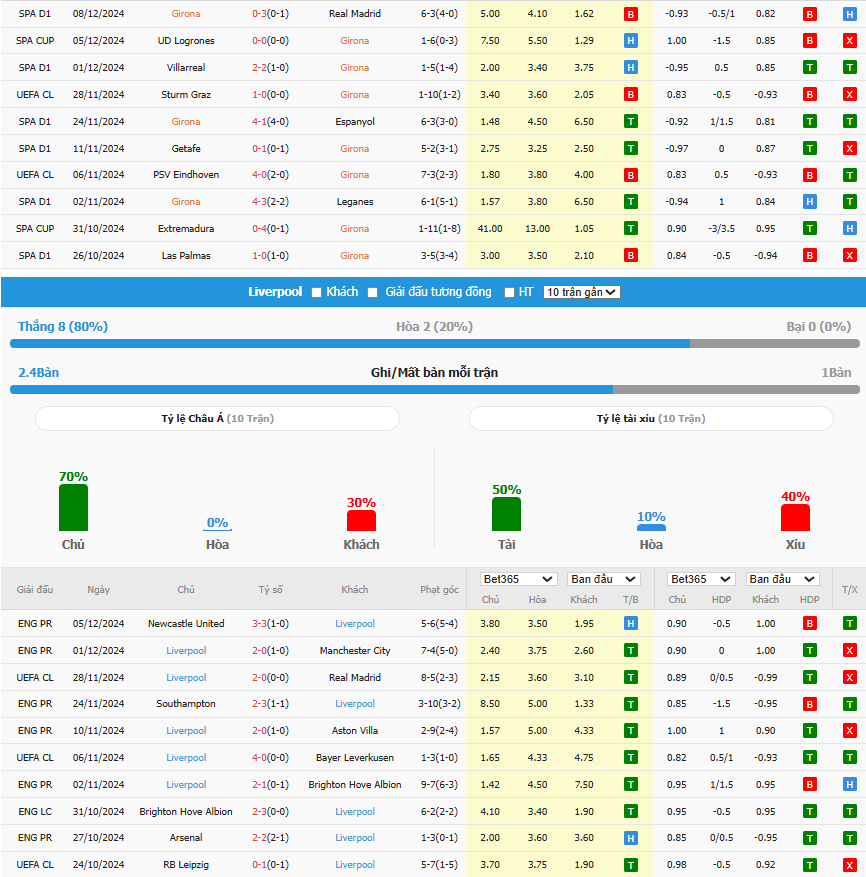The image size is (866, 877).
Task: Toggle the HT checkbox
Action: coord(509,293)
